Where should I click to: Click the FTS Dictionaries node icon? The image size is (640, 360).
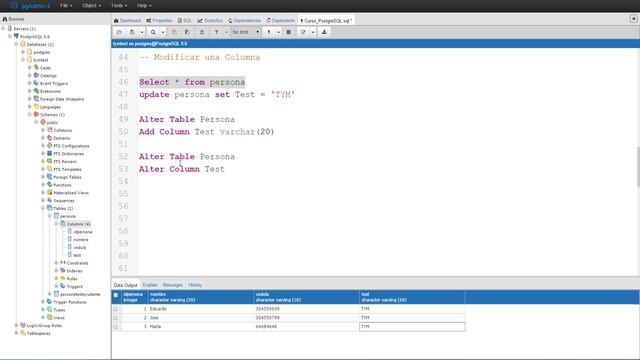click(49, 153)
